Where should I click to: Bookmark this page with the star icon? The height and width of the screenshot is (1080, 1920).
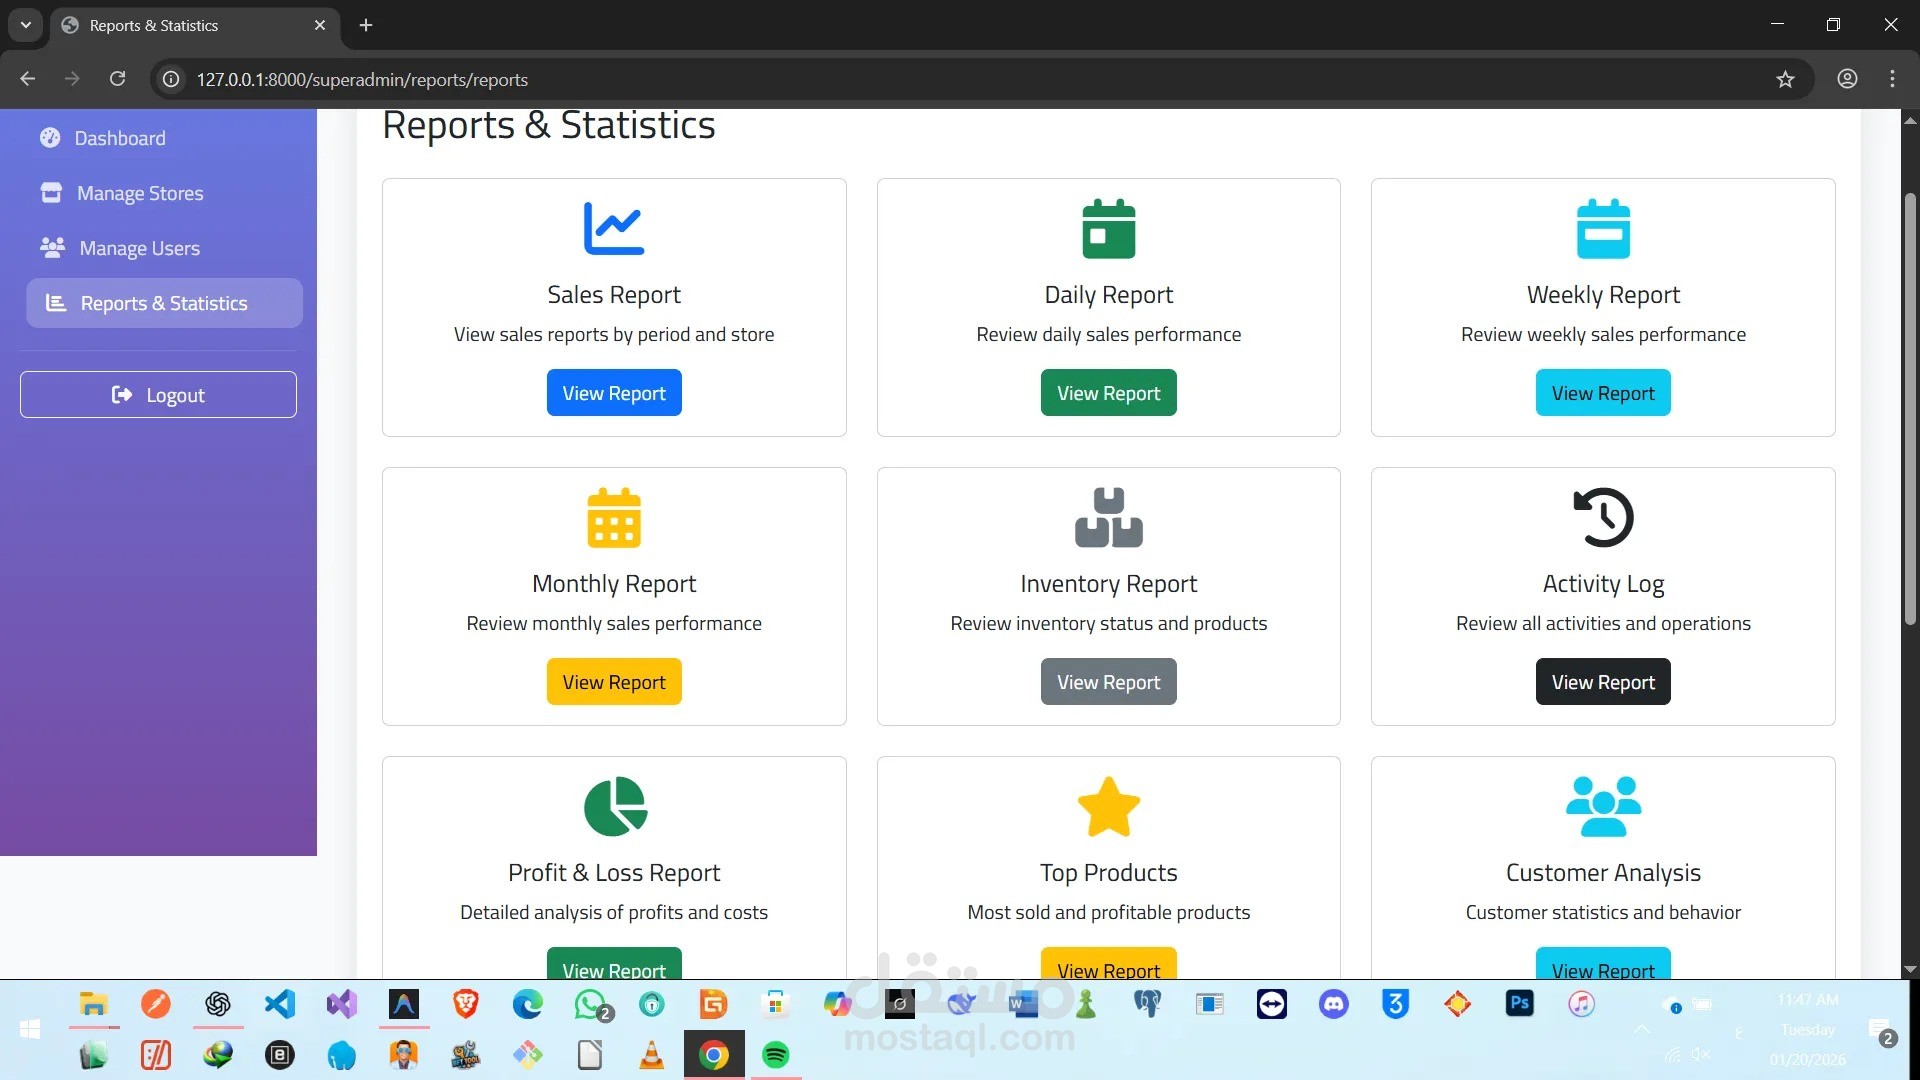point(1785,79)
